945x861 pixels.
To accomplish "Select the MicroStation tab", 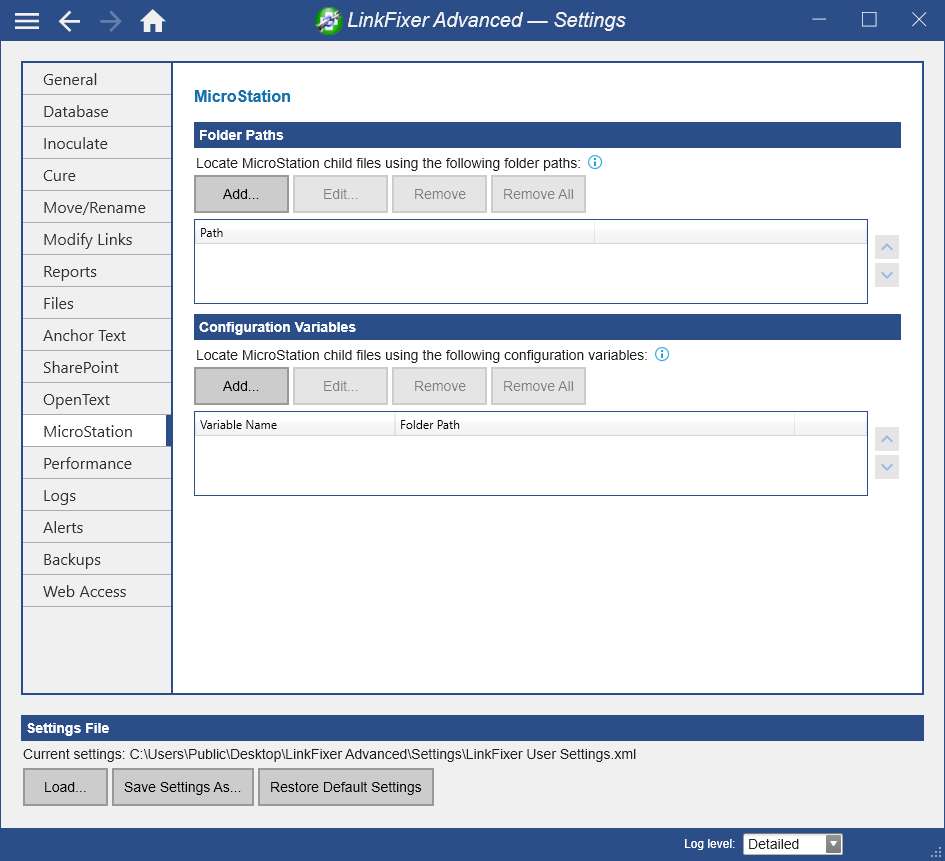I will (97, 431).
